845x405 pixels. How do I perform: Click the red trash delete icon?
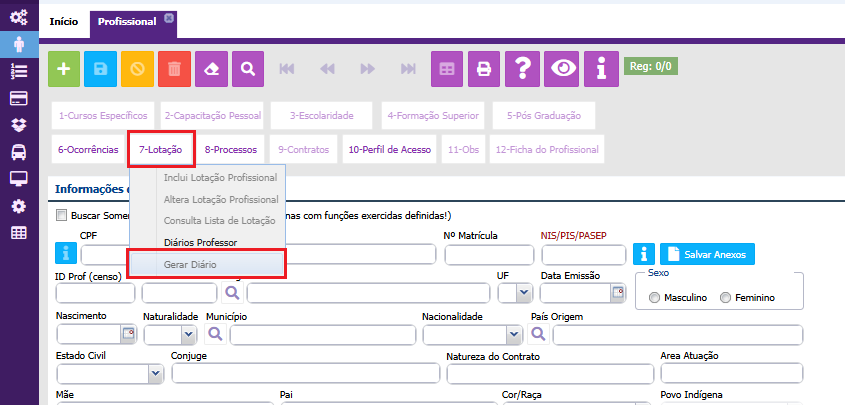(174, 69)
